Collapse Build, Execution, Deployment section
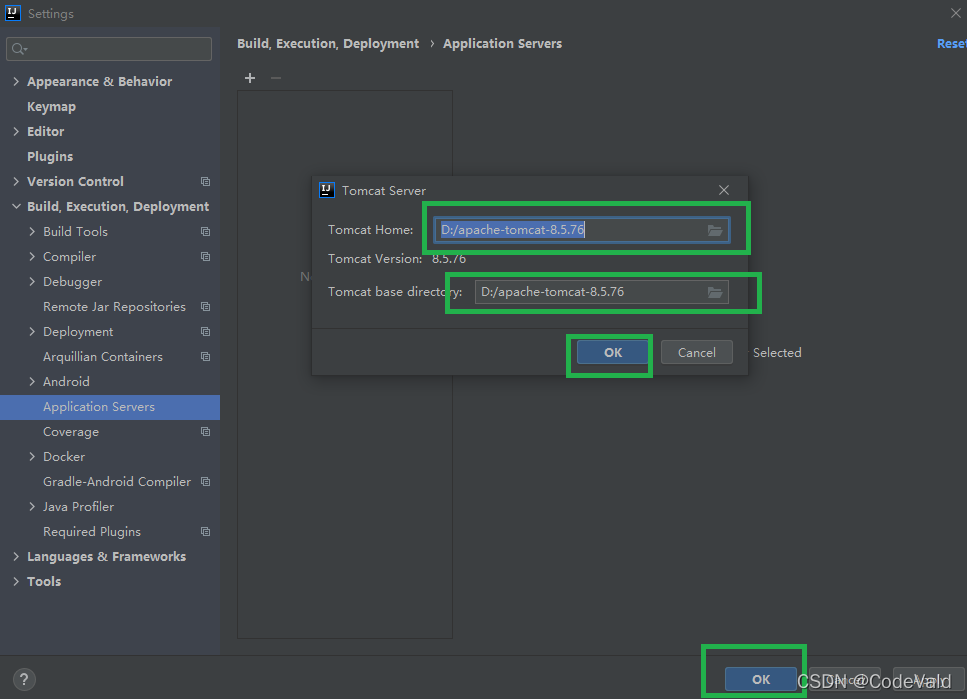 click(16, 207)
